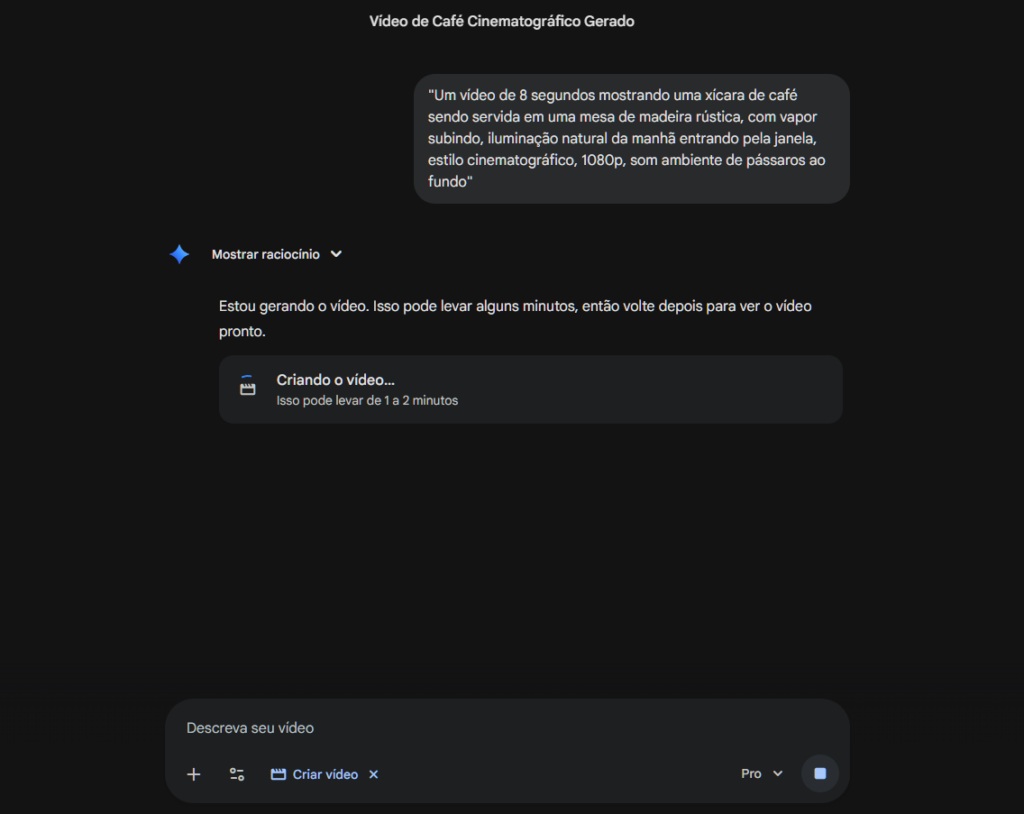Click the loading clapperboard icon in video card
Image resolution: width=1024 pixels, height=814 pixels.
[x=248, y=387]
